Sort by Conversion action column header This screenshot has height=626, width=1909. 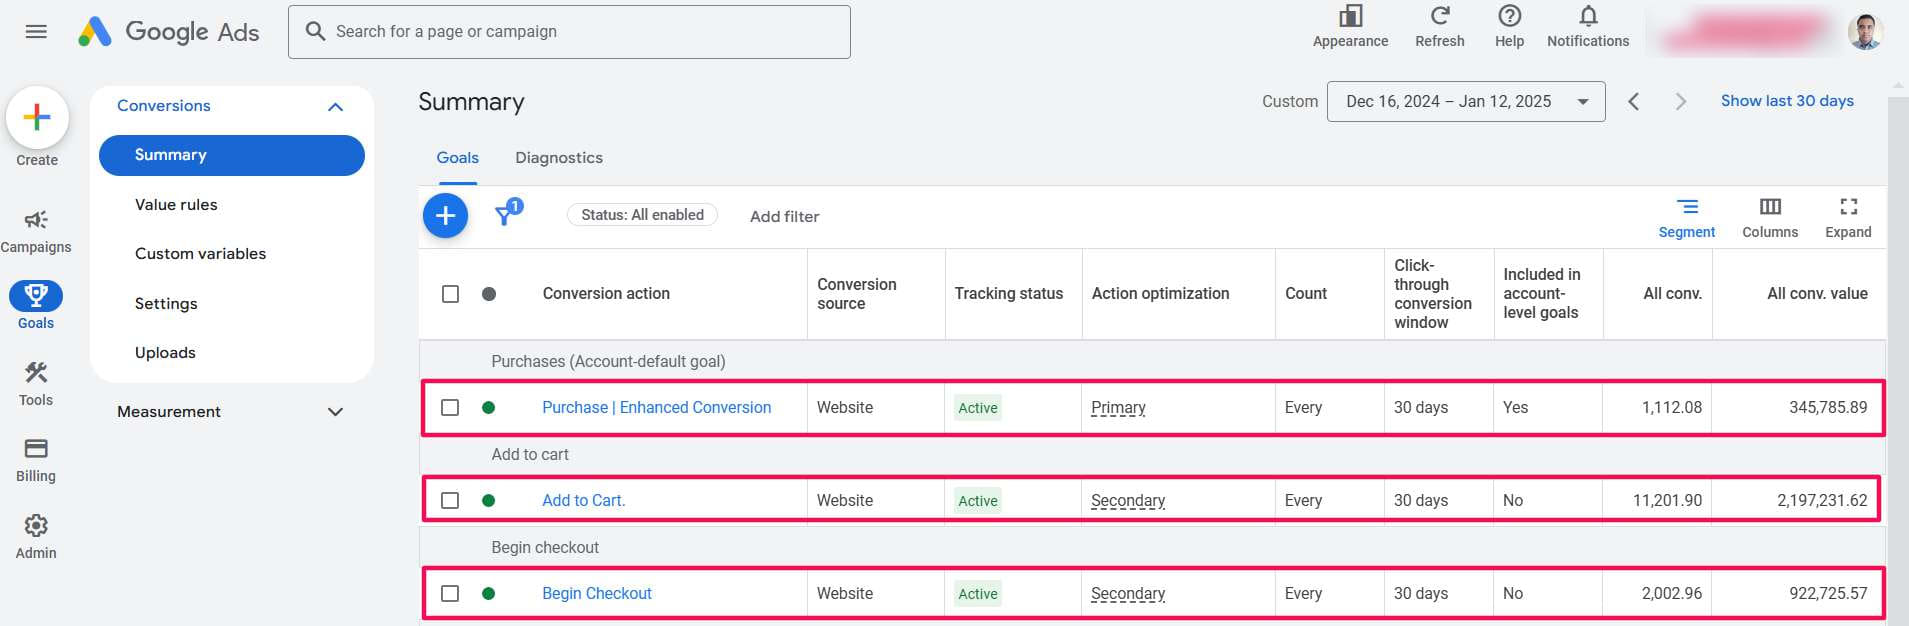tap(606, 294)
